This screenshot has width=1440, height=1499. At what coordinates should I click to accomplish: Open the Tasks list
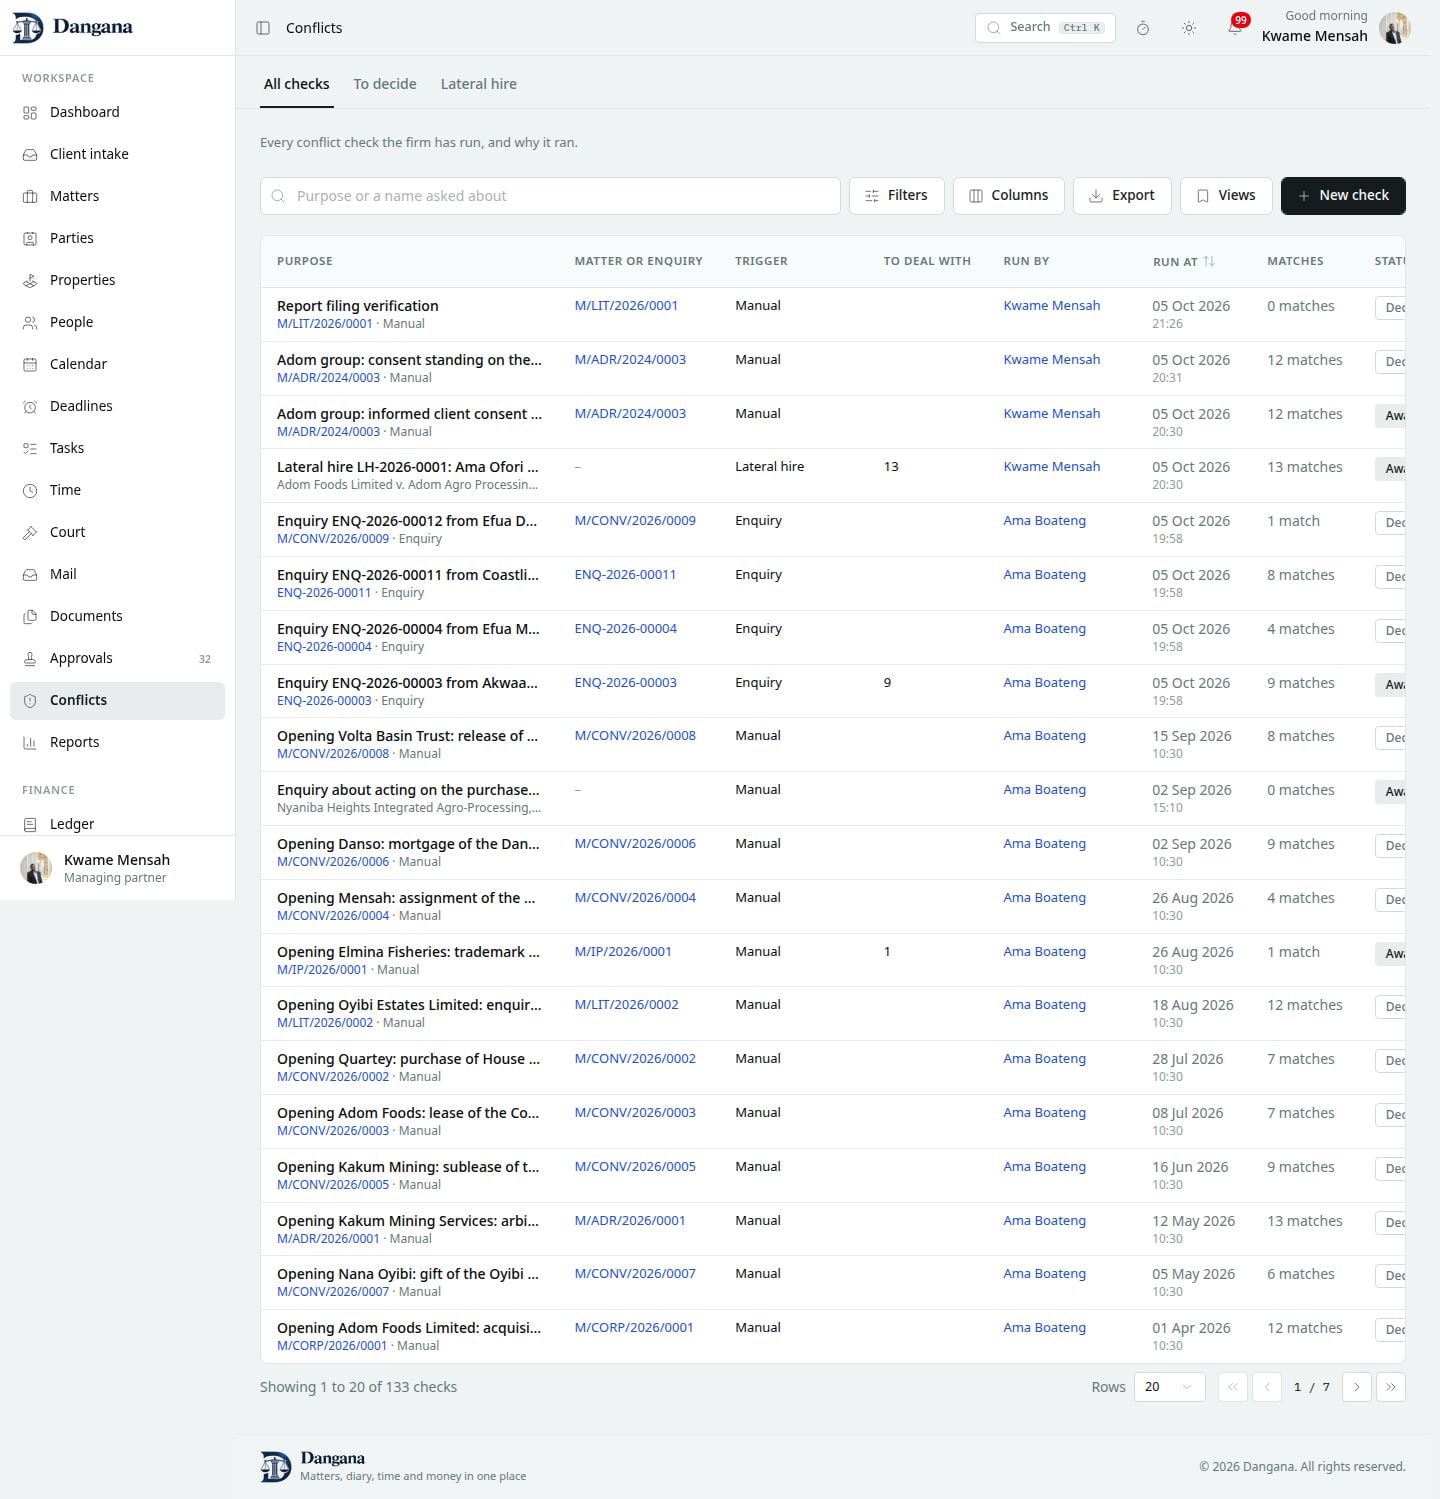pos(117,448)
